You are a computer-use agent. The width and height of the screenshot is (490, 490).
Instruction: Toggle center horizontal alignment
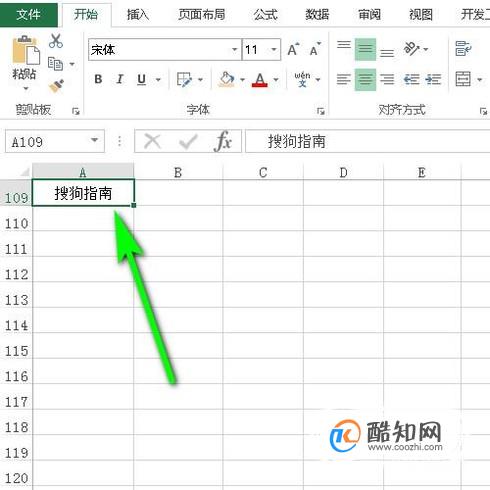point(365,79)
